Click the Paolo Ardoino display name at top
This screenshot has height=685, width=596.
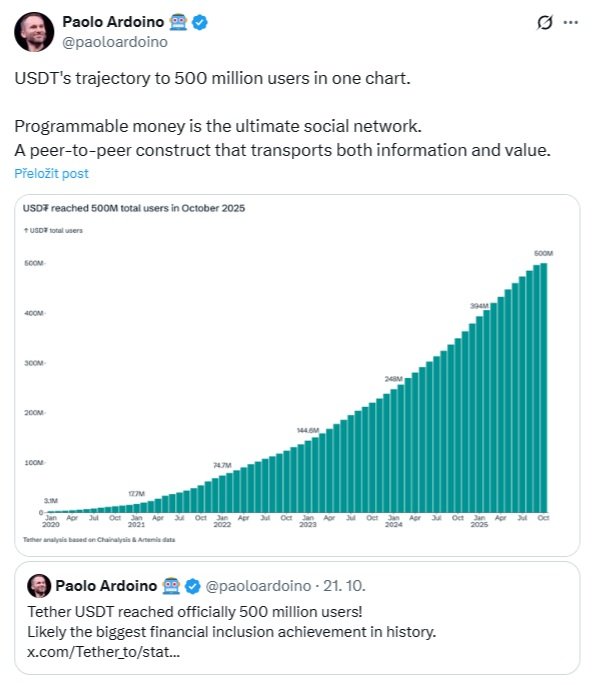113,22
